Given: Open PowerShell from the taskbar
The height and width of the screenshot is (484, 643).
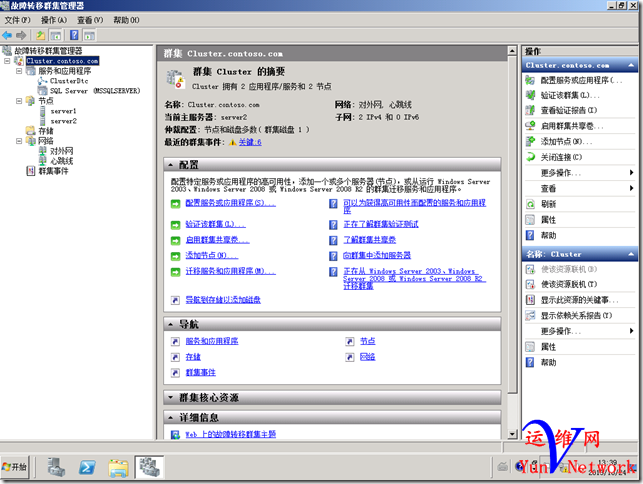Looking at the screenshot, I should (x=87, y=467).
